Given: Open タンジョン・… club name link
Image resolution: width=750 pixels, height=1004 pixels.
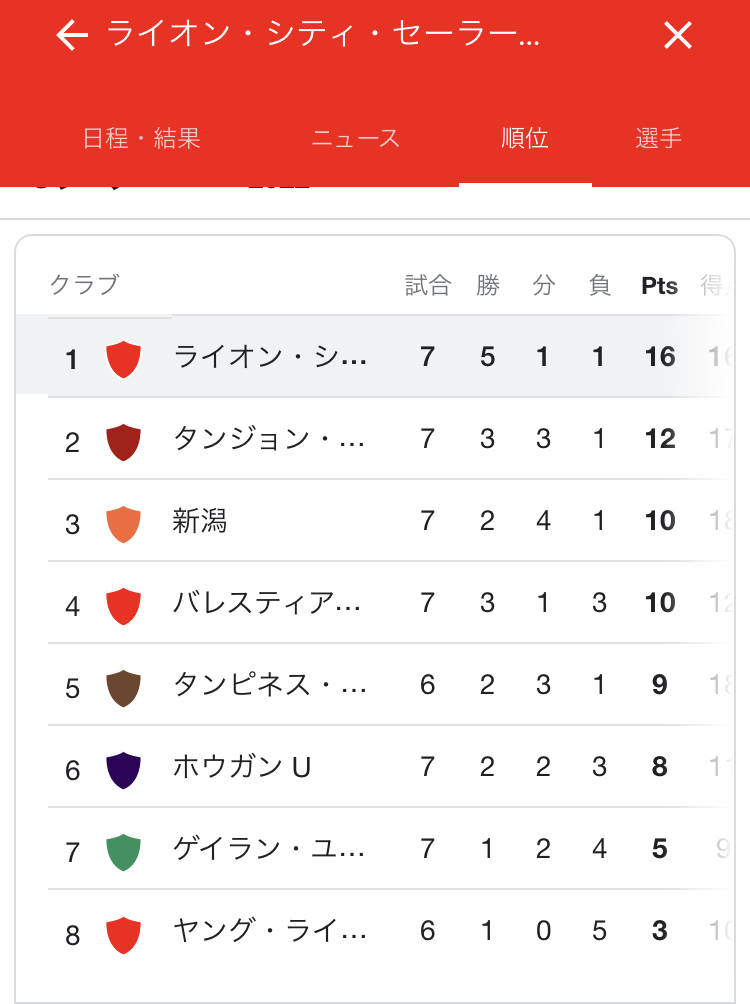Looking at the screenshot, I should click(269, 439).
